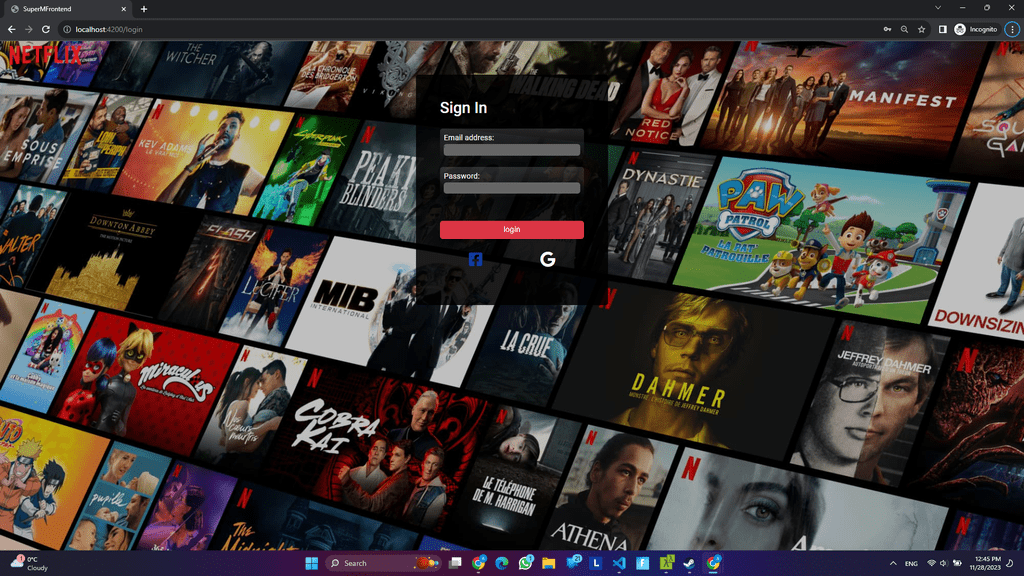Log in with the Facebook icon
The height and width of the screenshot is (576, 1024).
point(475,259)
